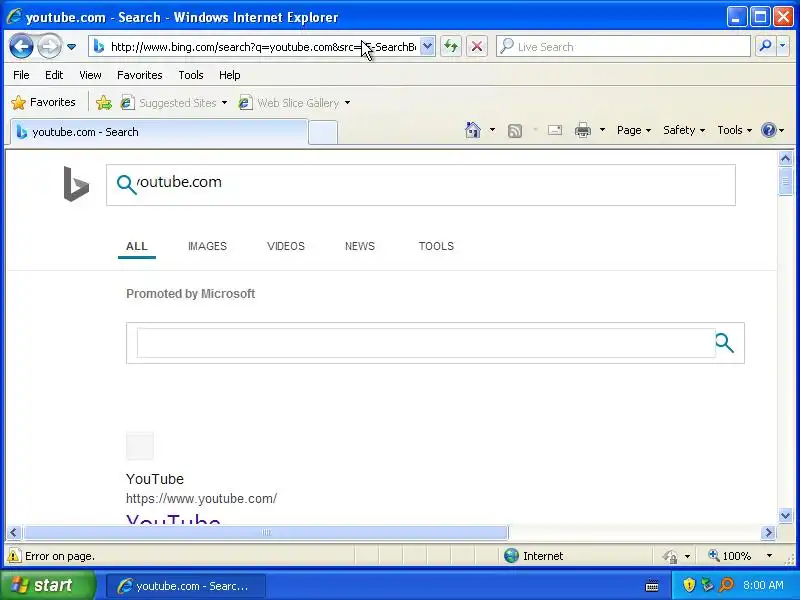Screen dimensions: 800x600
Task: Open the Page command menu
Action: tap(634, 130)
